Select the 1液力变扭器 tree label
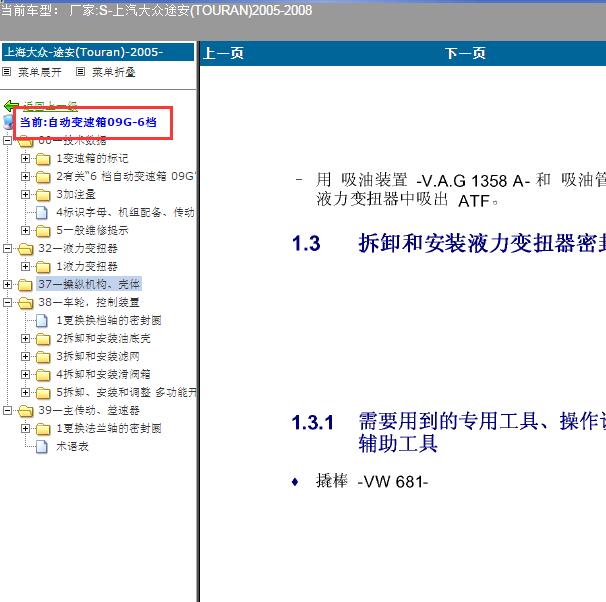The height and width of the screenshot is (602, 606). [x=87, y=267]
